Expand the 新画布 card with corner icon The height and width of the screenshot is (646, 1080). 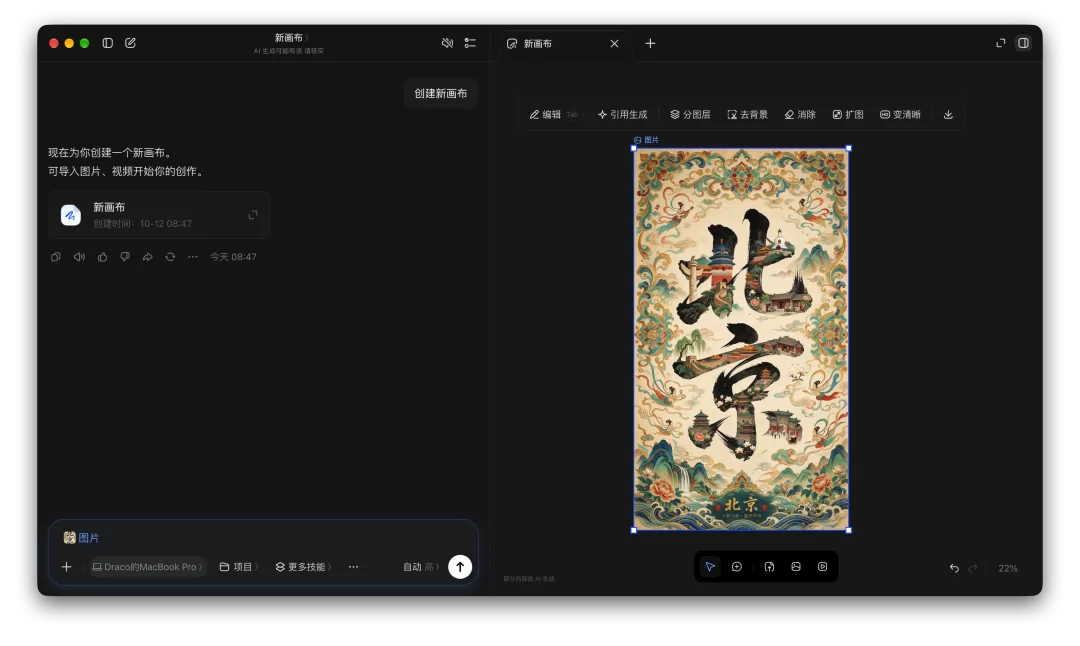pos(253,215)
